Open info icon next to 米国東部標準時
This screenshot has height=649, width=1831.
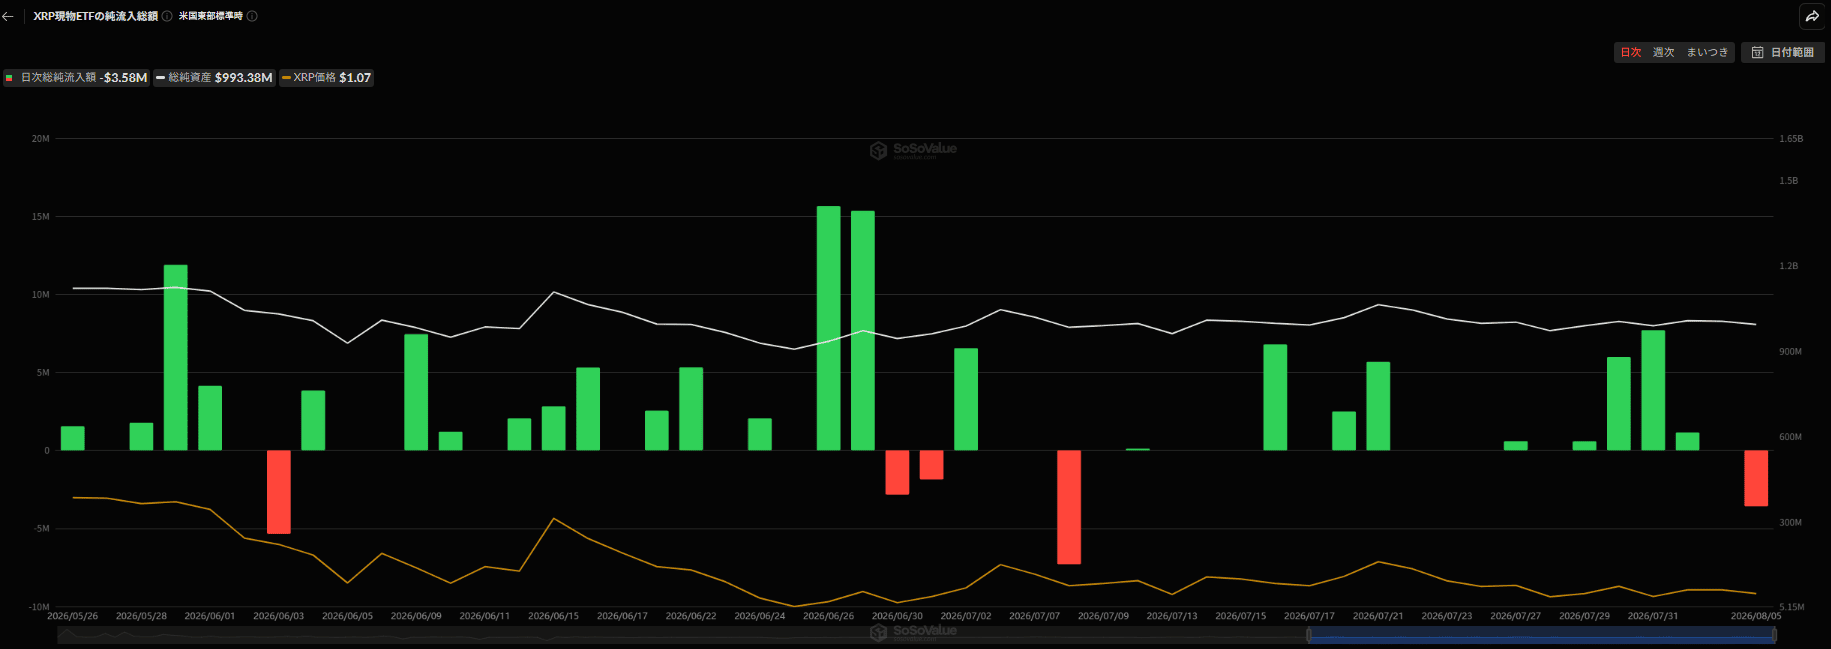[x=252, y=16]
